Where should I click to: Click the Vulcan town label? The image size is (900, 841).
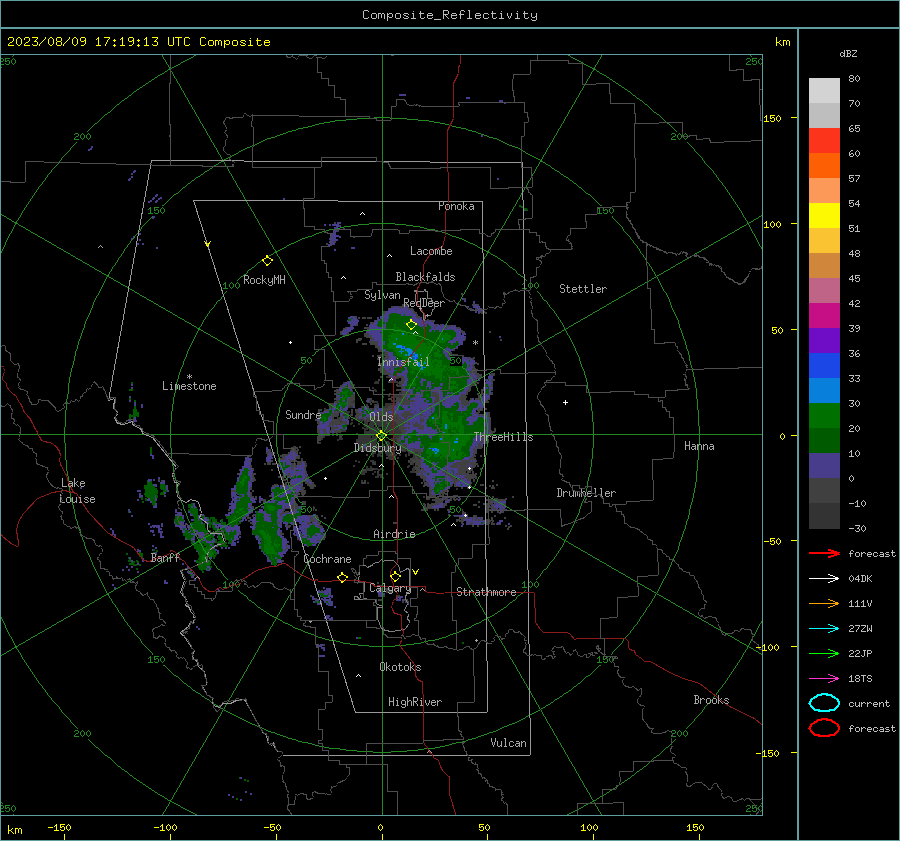[508, 743]
